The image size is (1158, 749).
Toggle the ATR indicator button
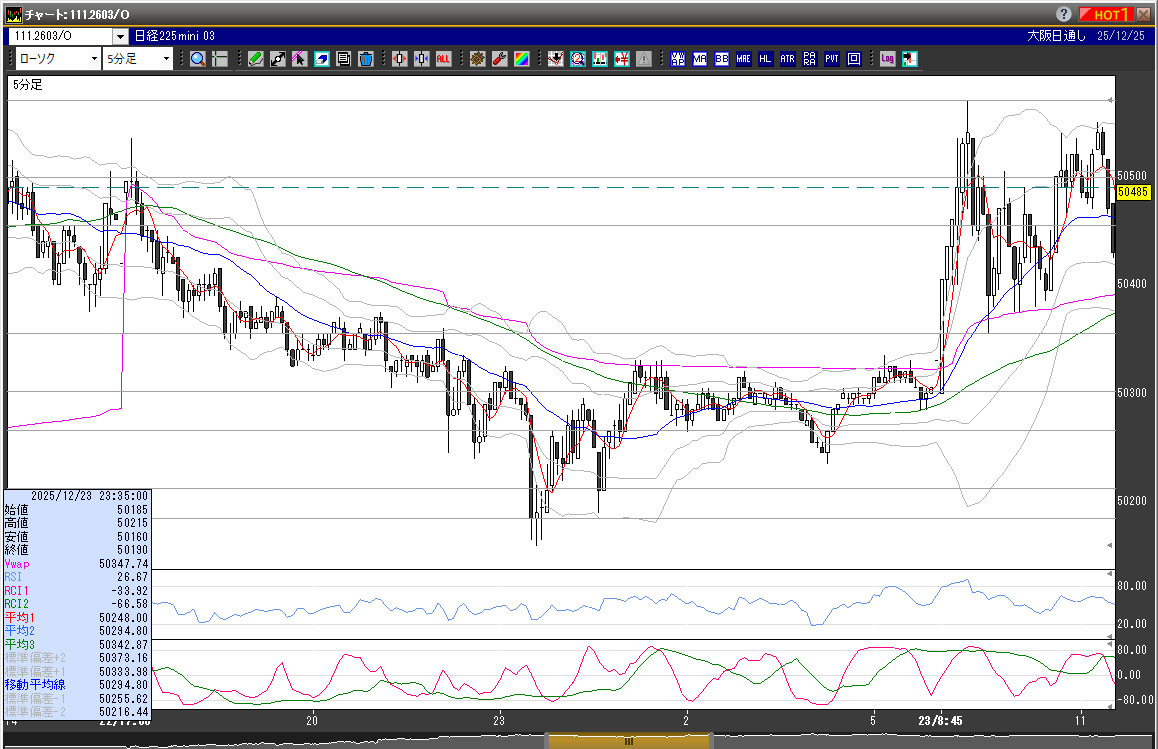(787, 59)
